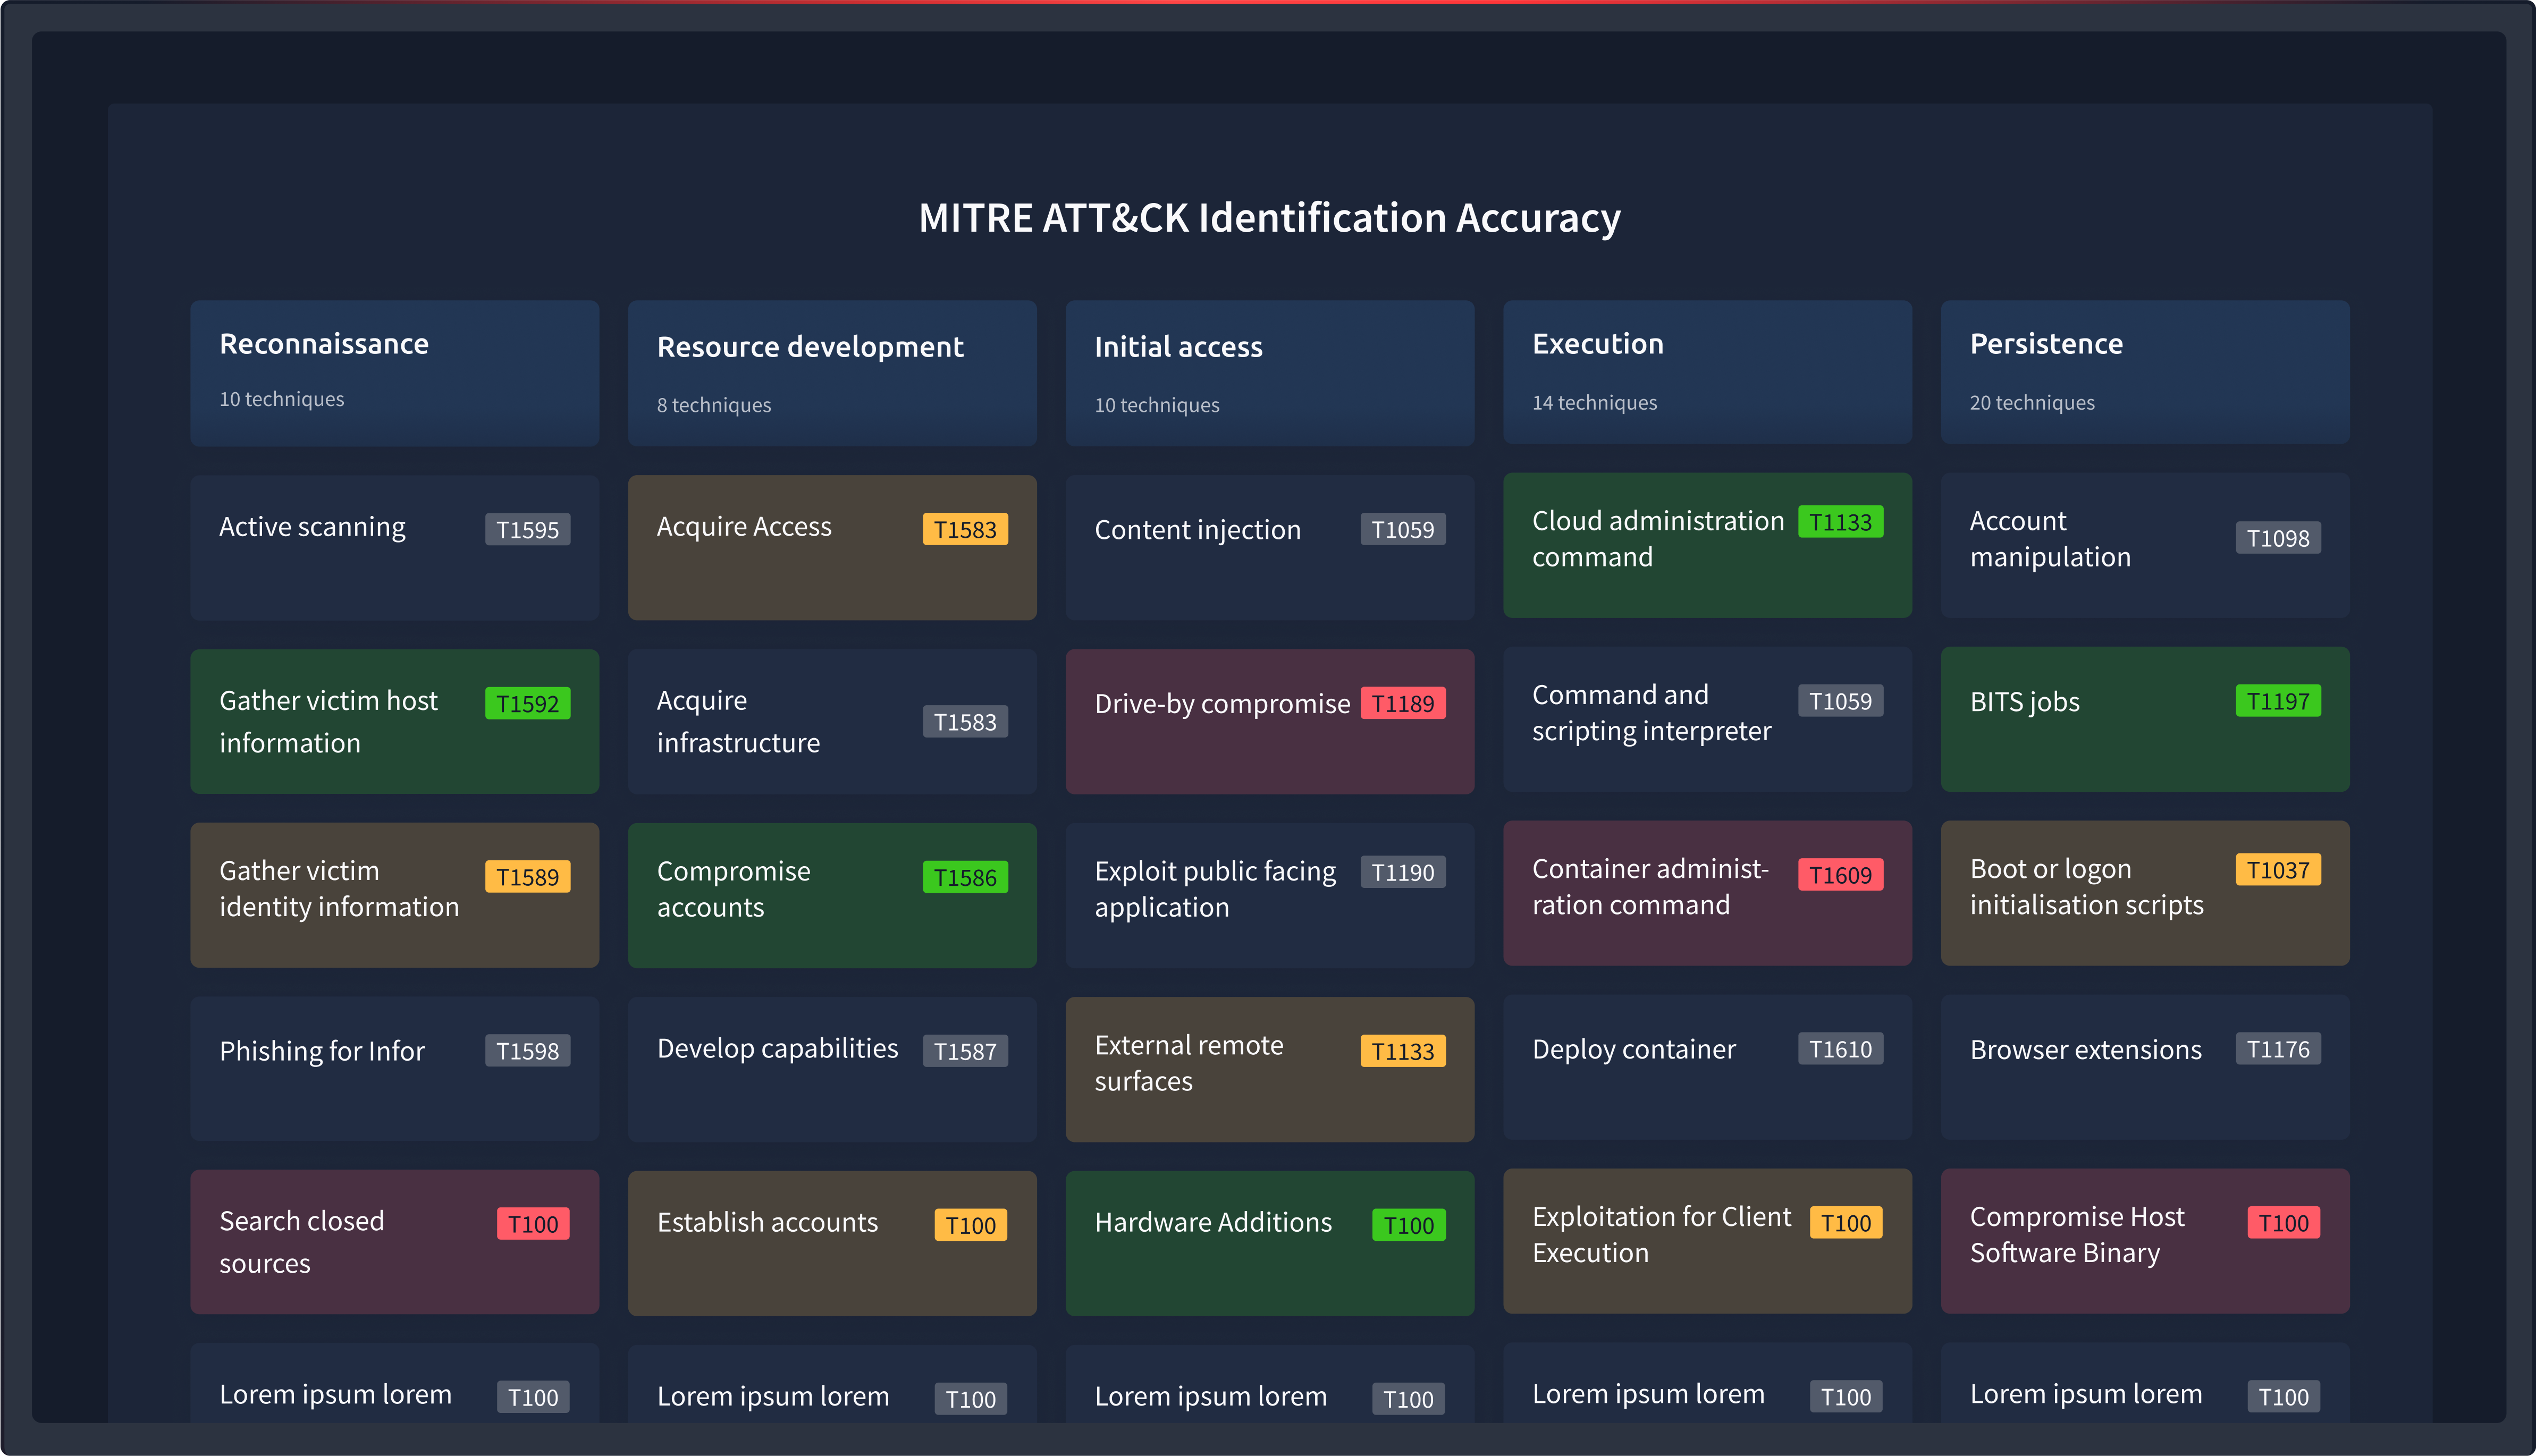Image resolution: width=2536 pixels, height=1456 pixels.
Task: Click the MITRE ATT&CK Identification Accuracy title
Action: pos(1269,218)
